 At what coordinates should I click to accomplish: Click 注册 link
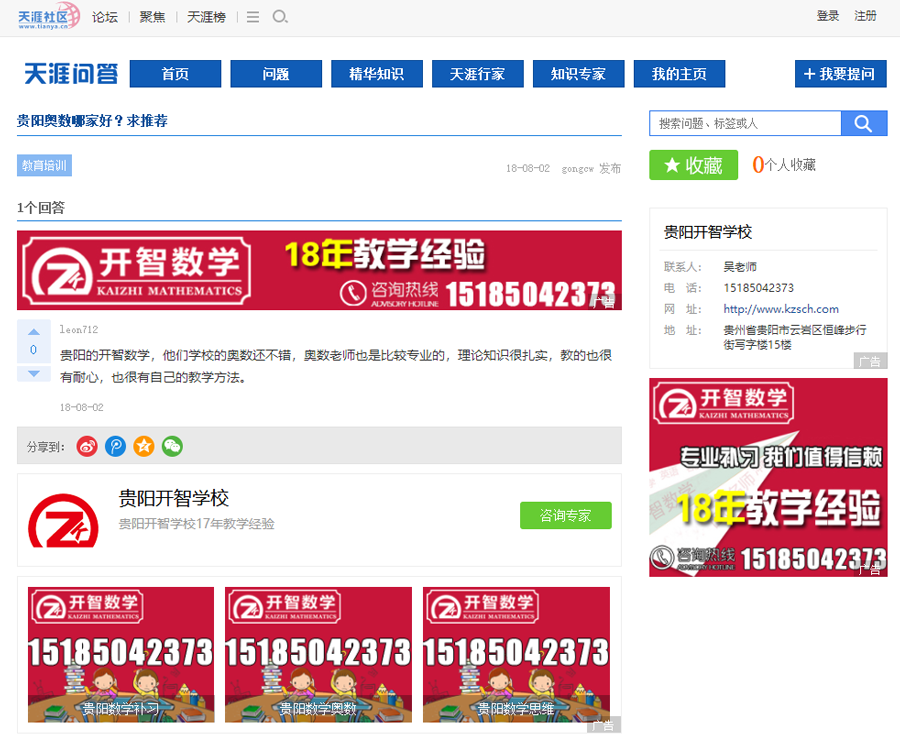(x=866, y=16)
